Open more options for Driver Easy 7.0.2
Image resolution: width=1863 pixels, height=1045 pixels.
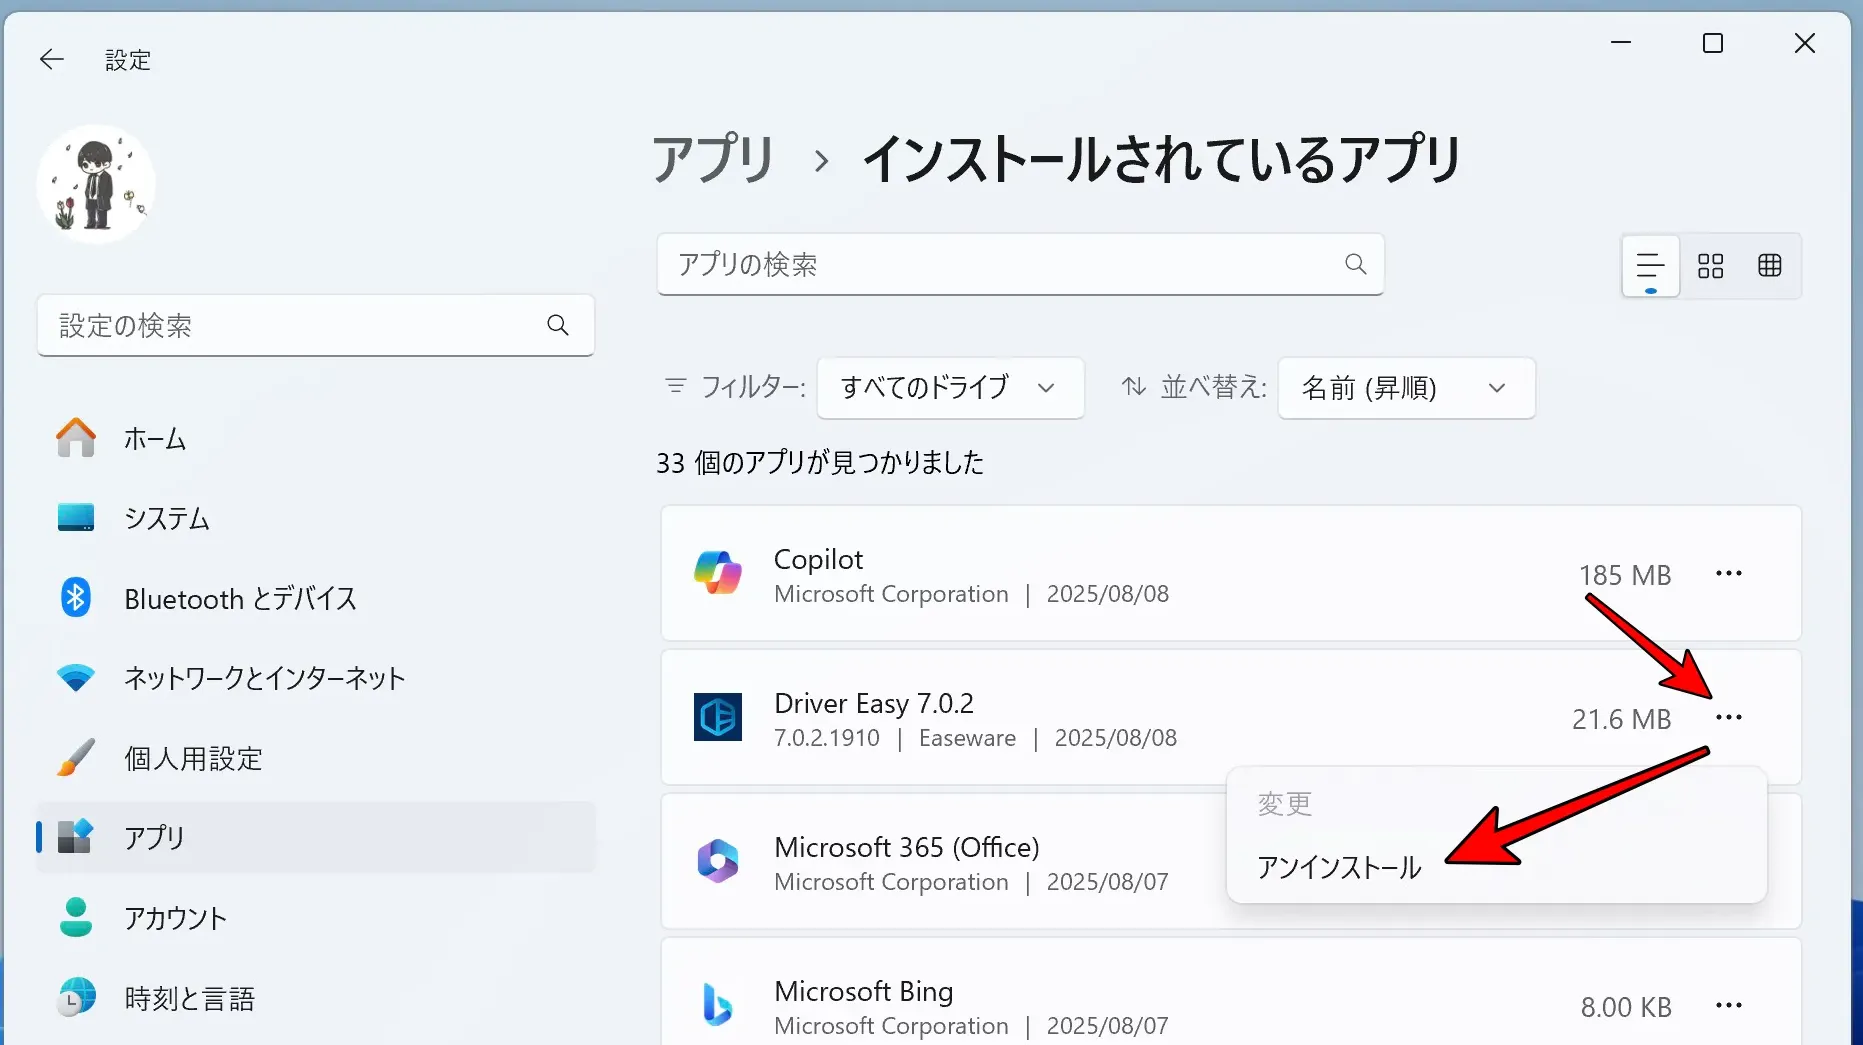(1729, 718)
